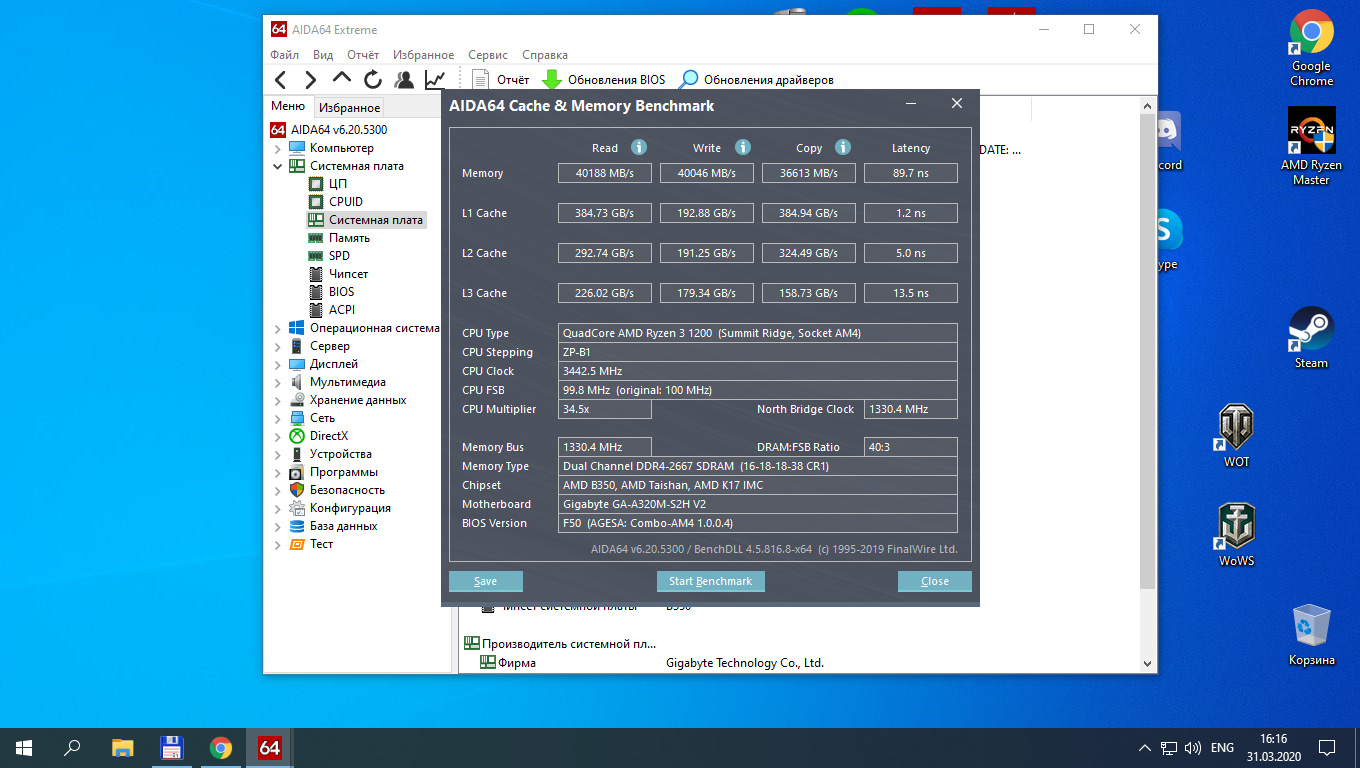This screenshot has height=768, width=1360.
Task: Open the Память tree item
Action: [339, 238]
